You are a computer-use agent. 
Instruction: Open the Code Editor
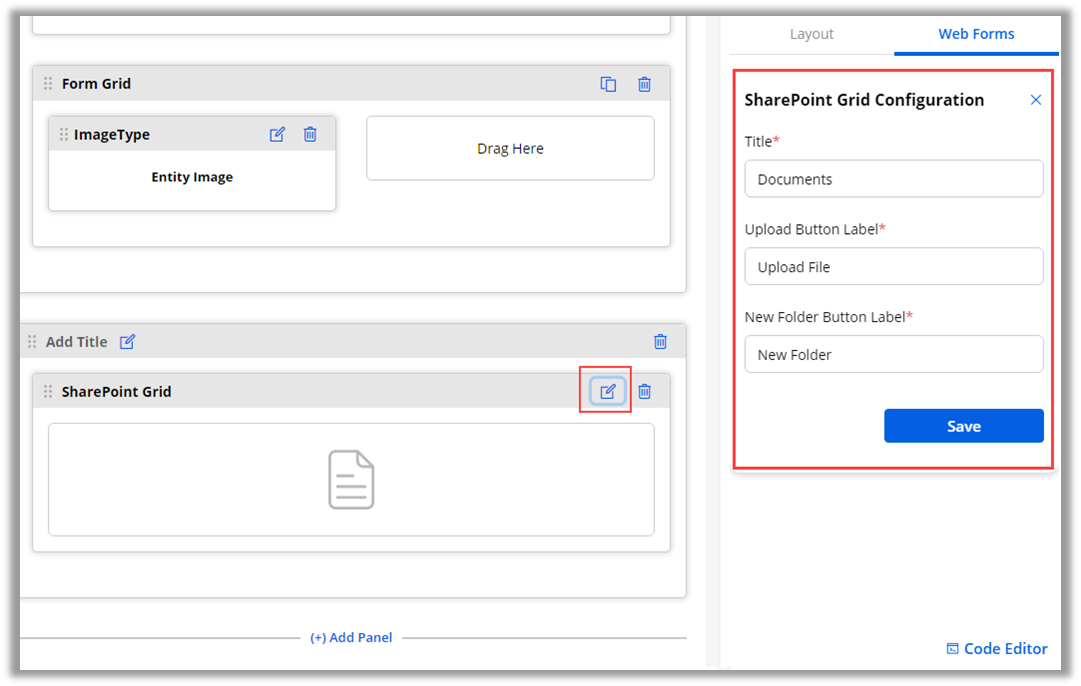pyautogui.click(x=997, y=649)
